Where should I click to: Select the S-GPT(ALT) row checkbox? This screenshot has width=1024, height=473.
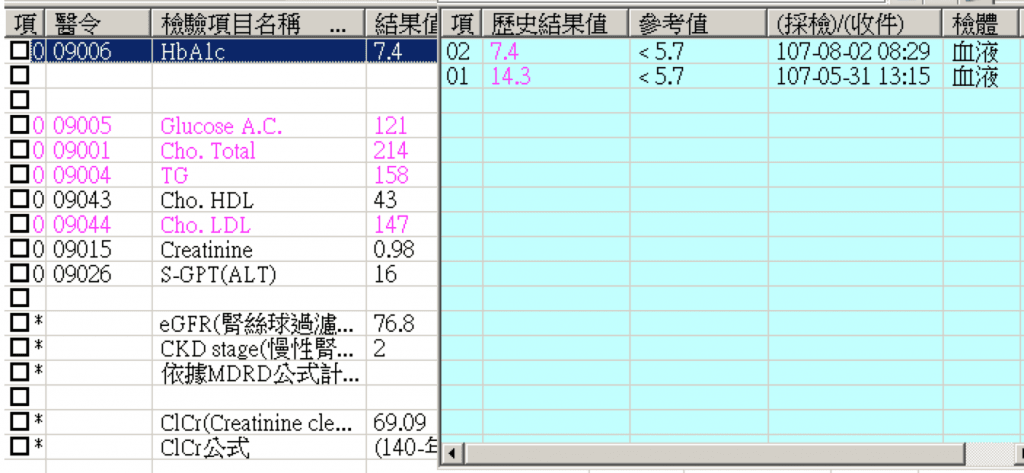pos(19,274)
